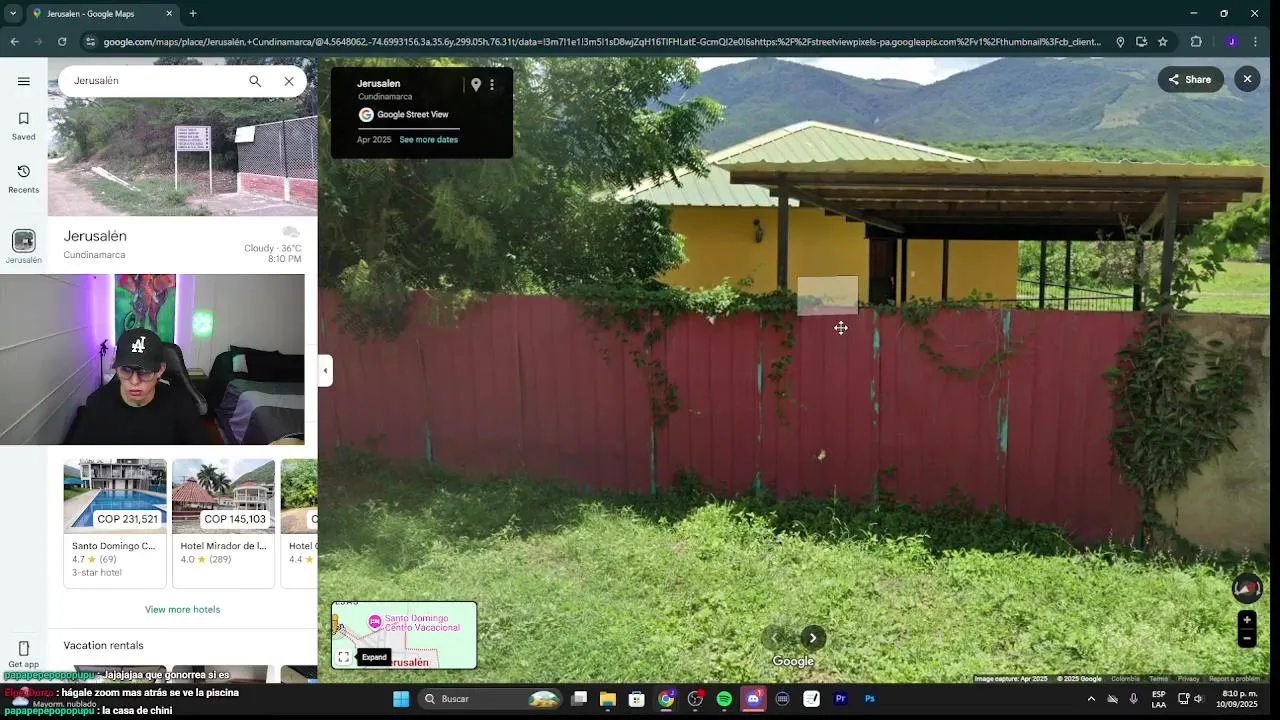The width and height of the screenshot is (1280, 720).
Task: Close the Jerusalén - Google Maps tab
Action: 169,13
